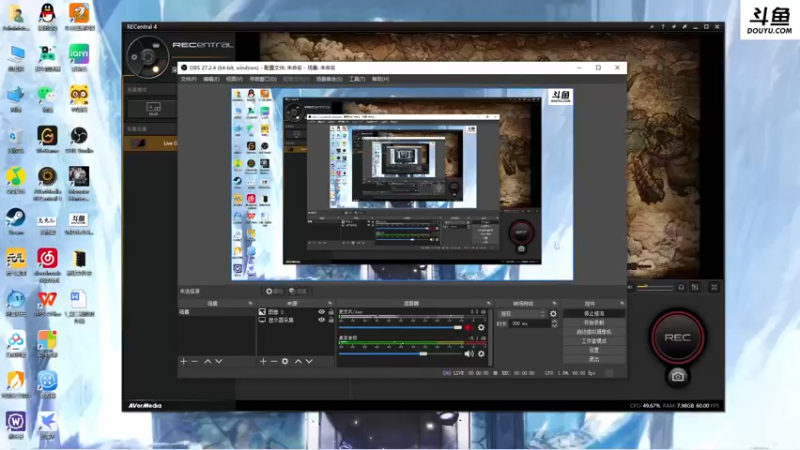This screenshot has height=450, width=800.
Task: Open the 视图(V) menu in OBS
Action: (234, 79)
